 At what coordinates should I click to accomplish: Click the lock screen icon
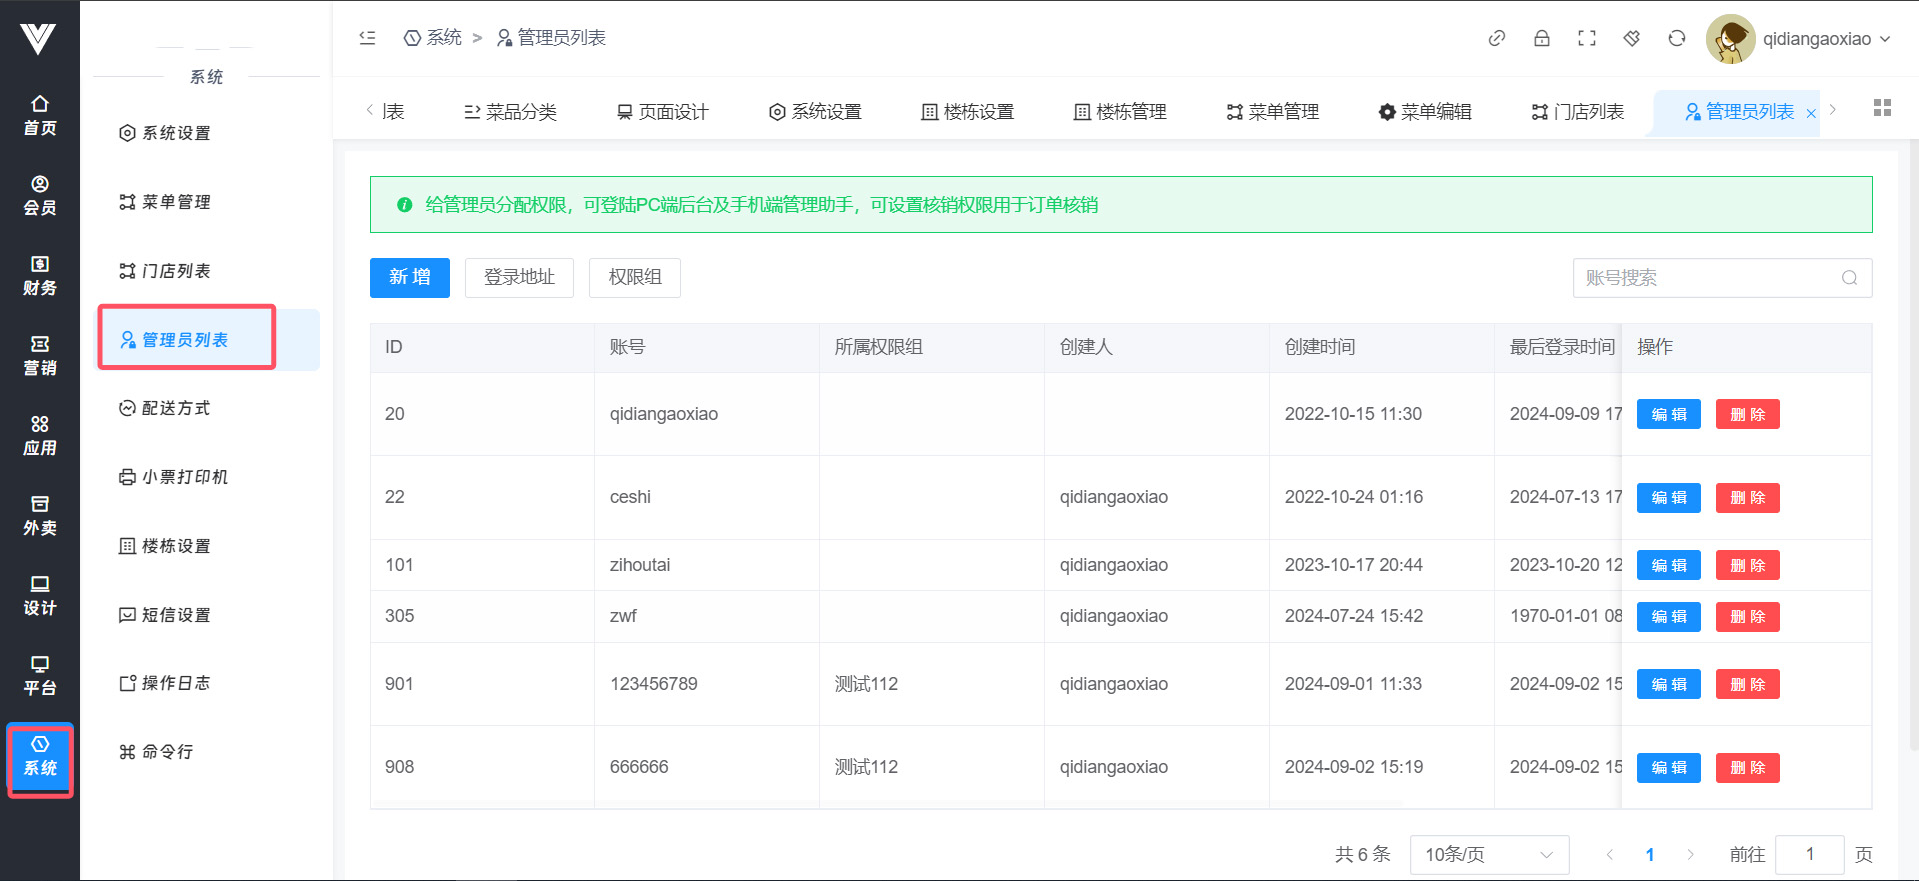(x=1541, y=38)
